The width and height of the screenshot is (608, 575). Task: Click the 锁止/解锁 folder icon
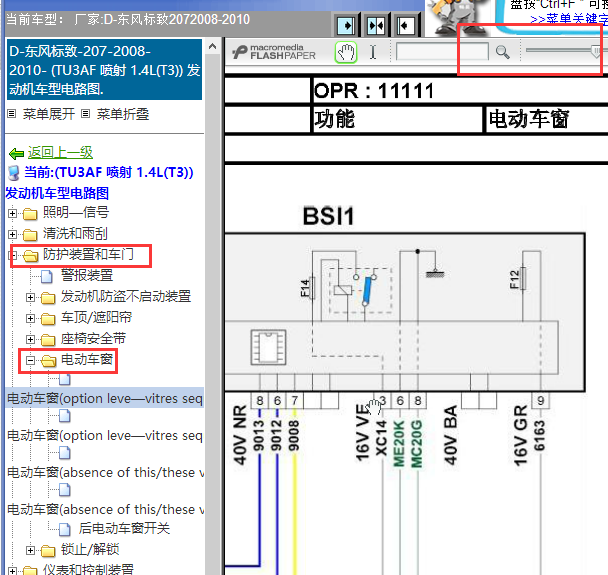coord(48,551)
